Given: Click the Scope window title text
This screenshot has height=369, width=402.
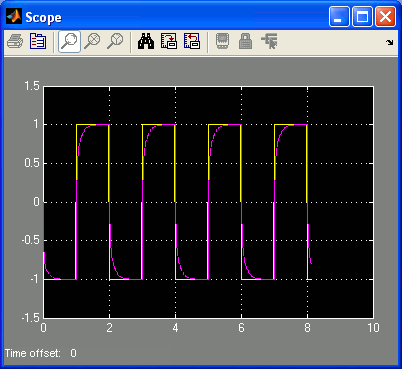Looking at the screenshot, I should (43, 17).
